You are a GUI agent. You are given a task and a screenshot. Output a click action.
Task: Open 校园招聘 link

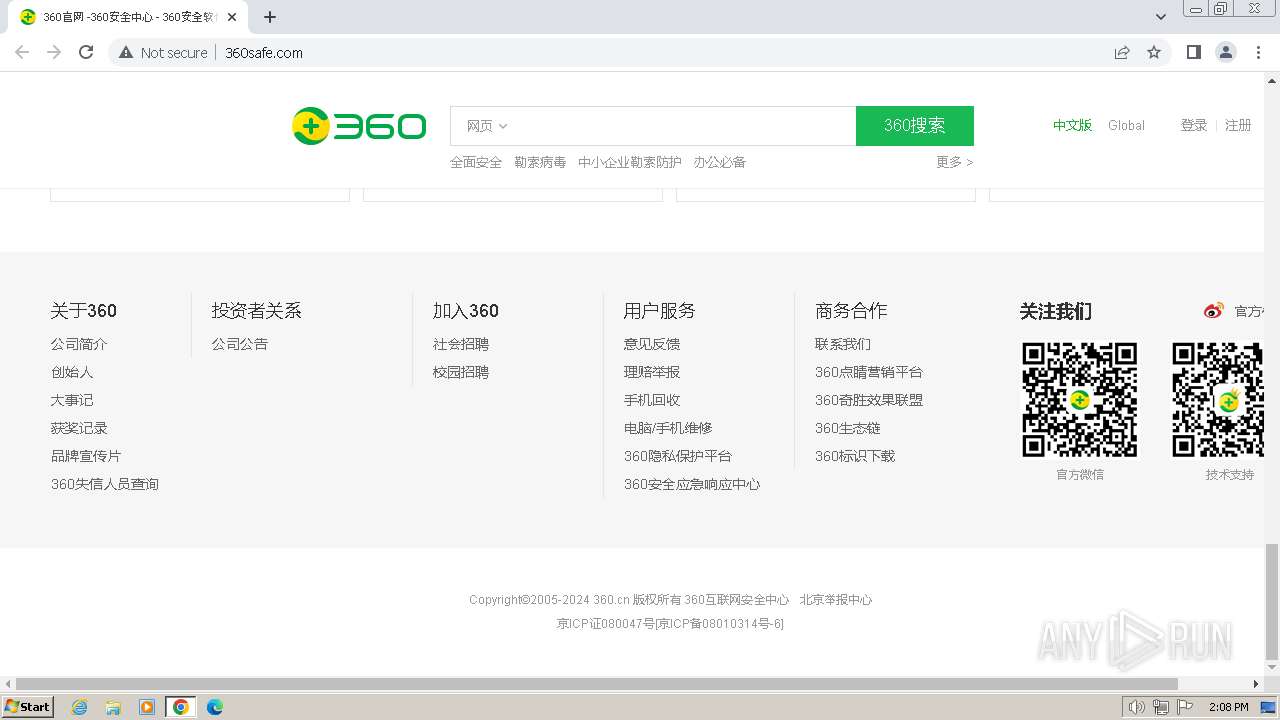coord(461,372)
